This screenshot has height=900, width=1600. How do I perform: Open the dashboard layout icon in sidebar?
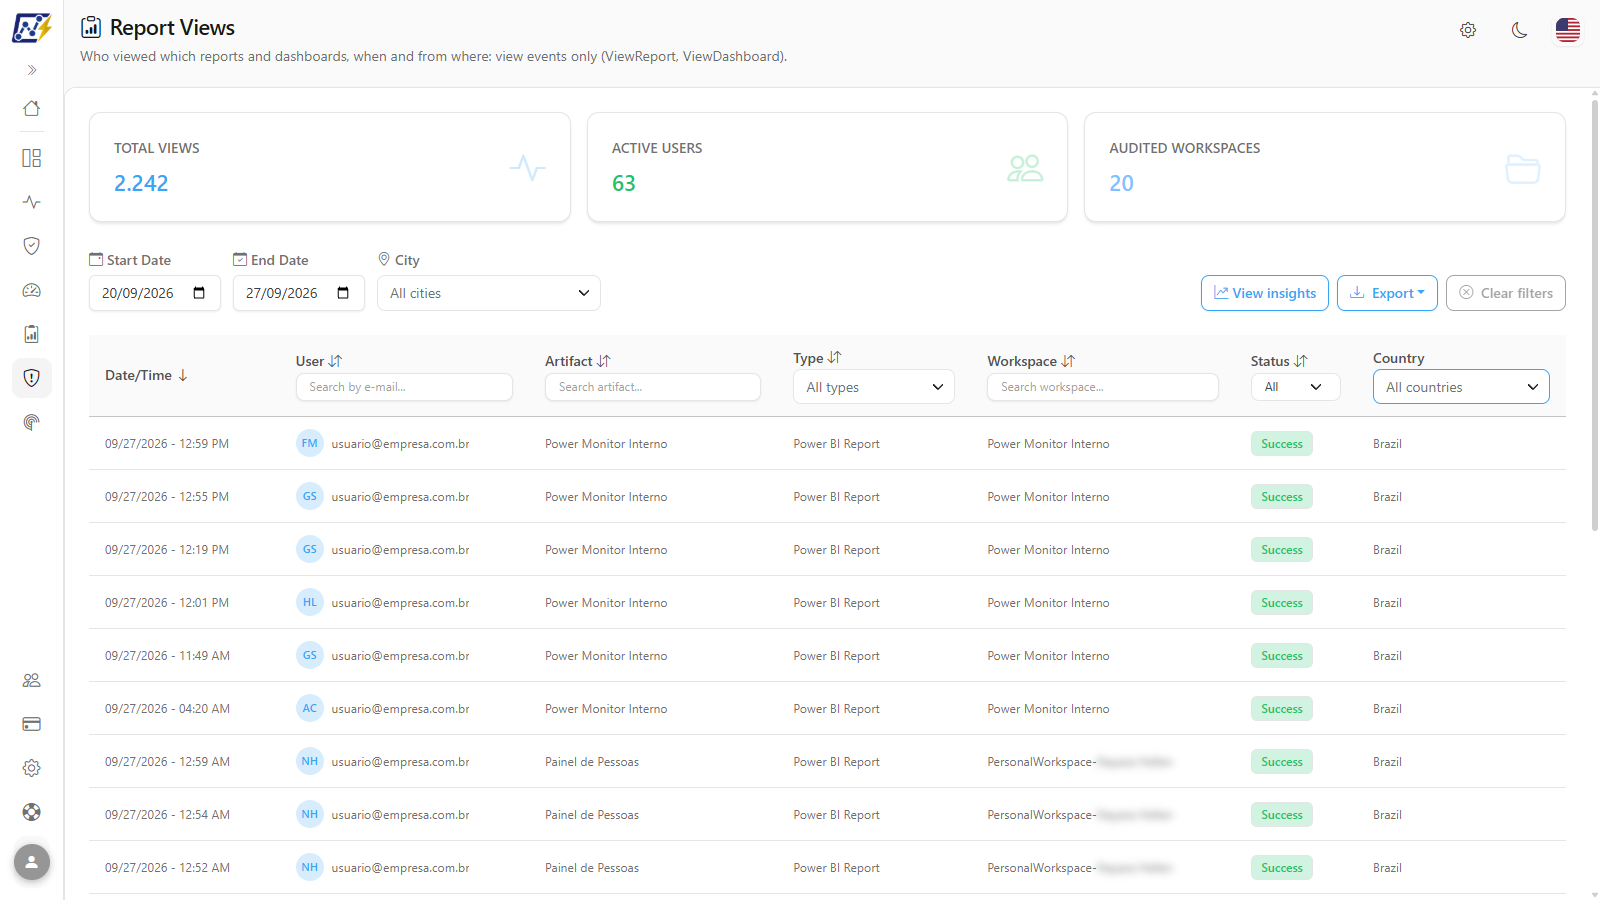32,158
